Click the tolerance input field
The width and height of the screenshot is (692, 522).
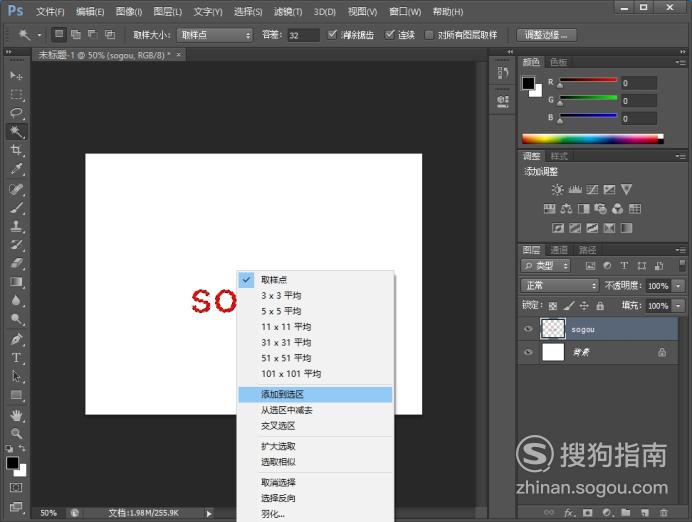(x=303, y=35)
